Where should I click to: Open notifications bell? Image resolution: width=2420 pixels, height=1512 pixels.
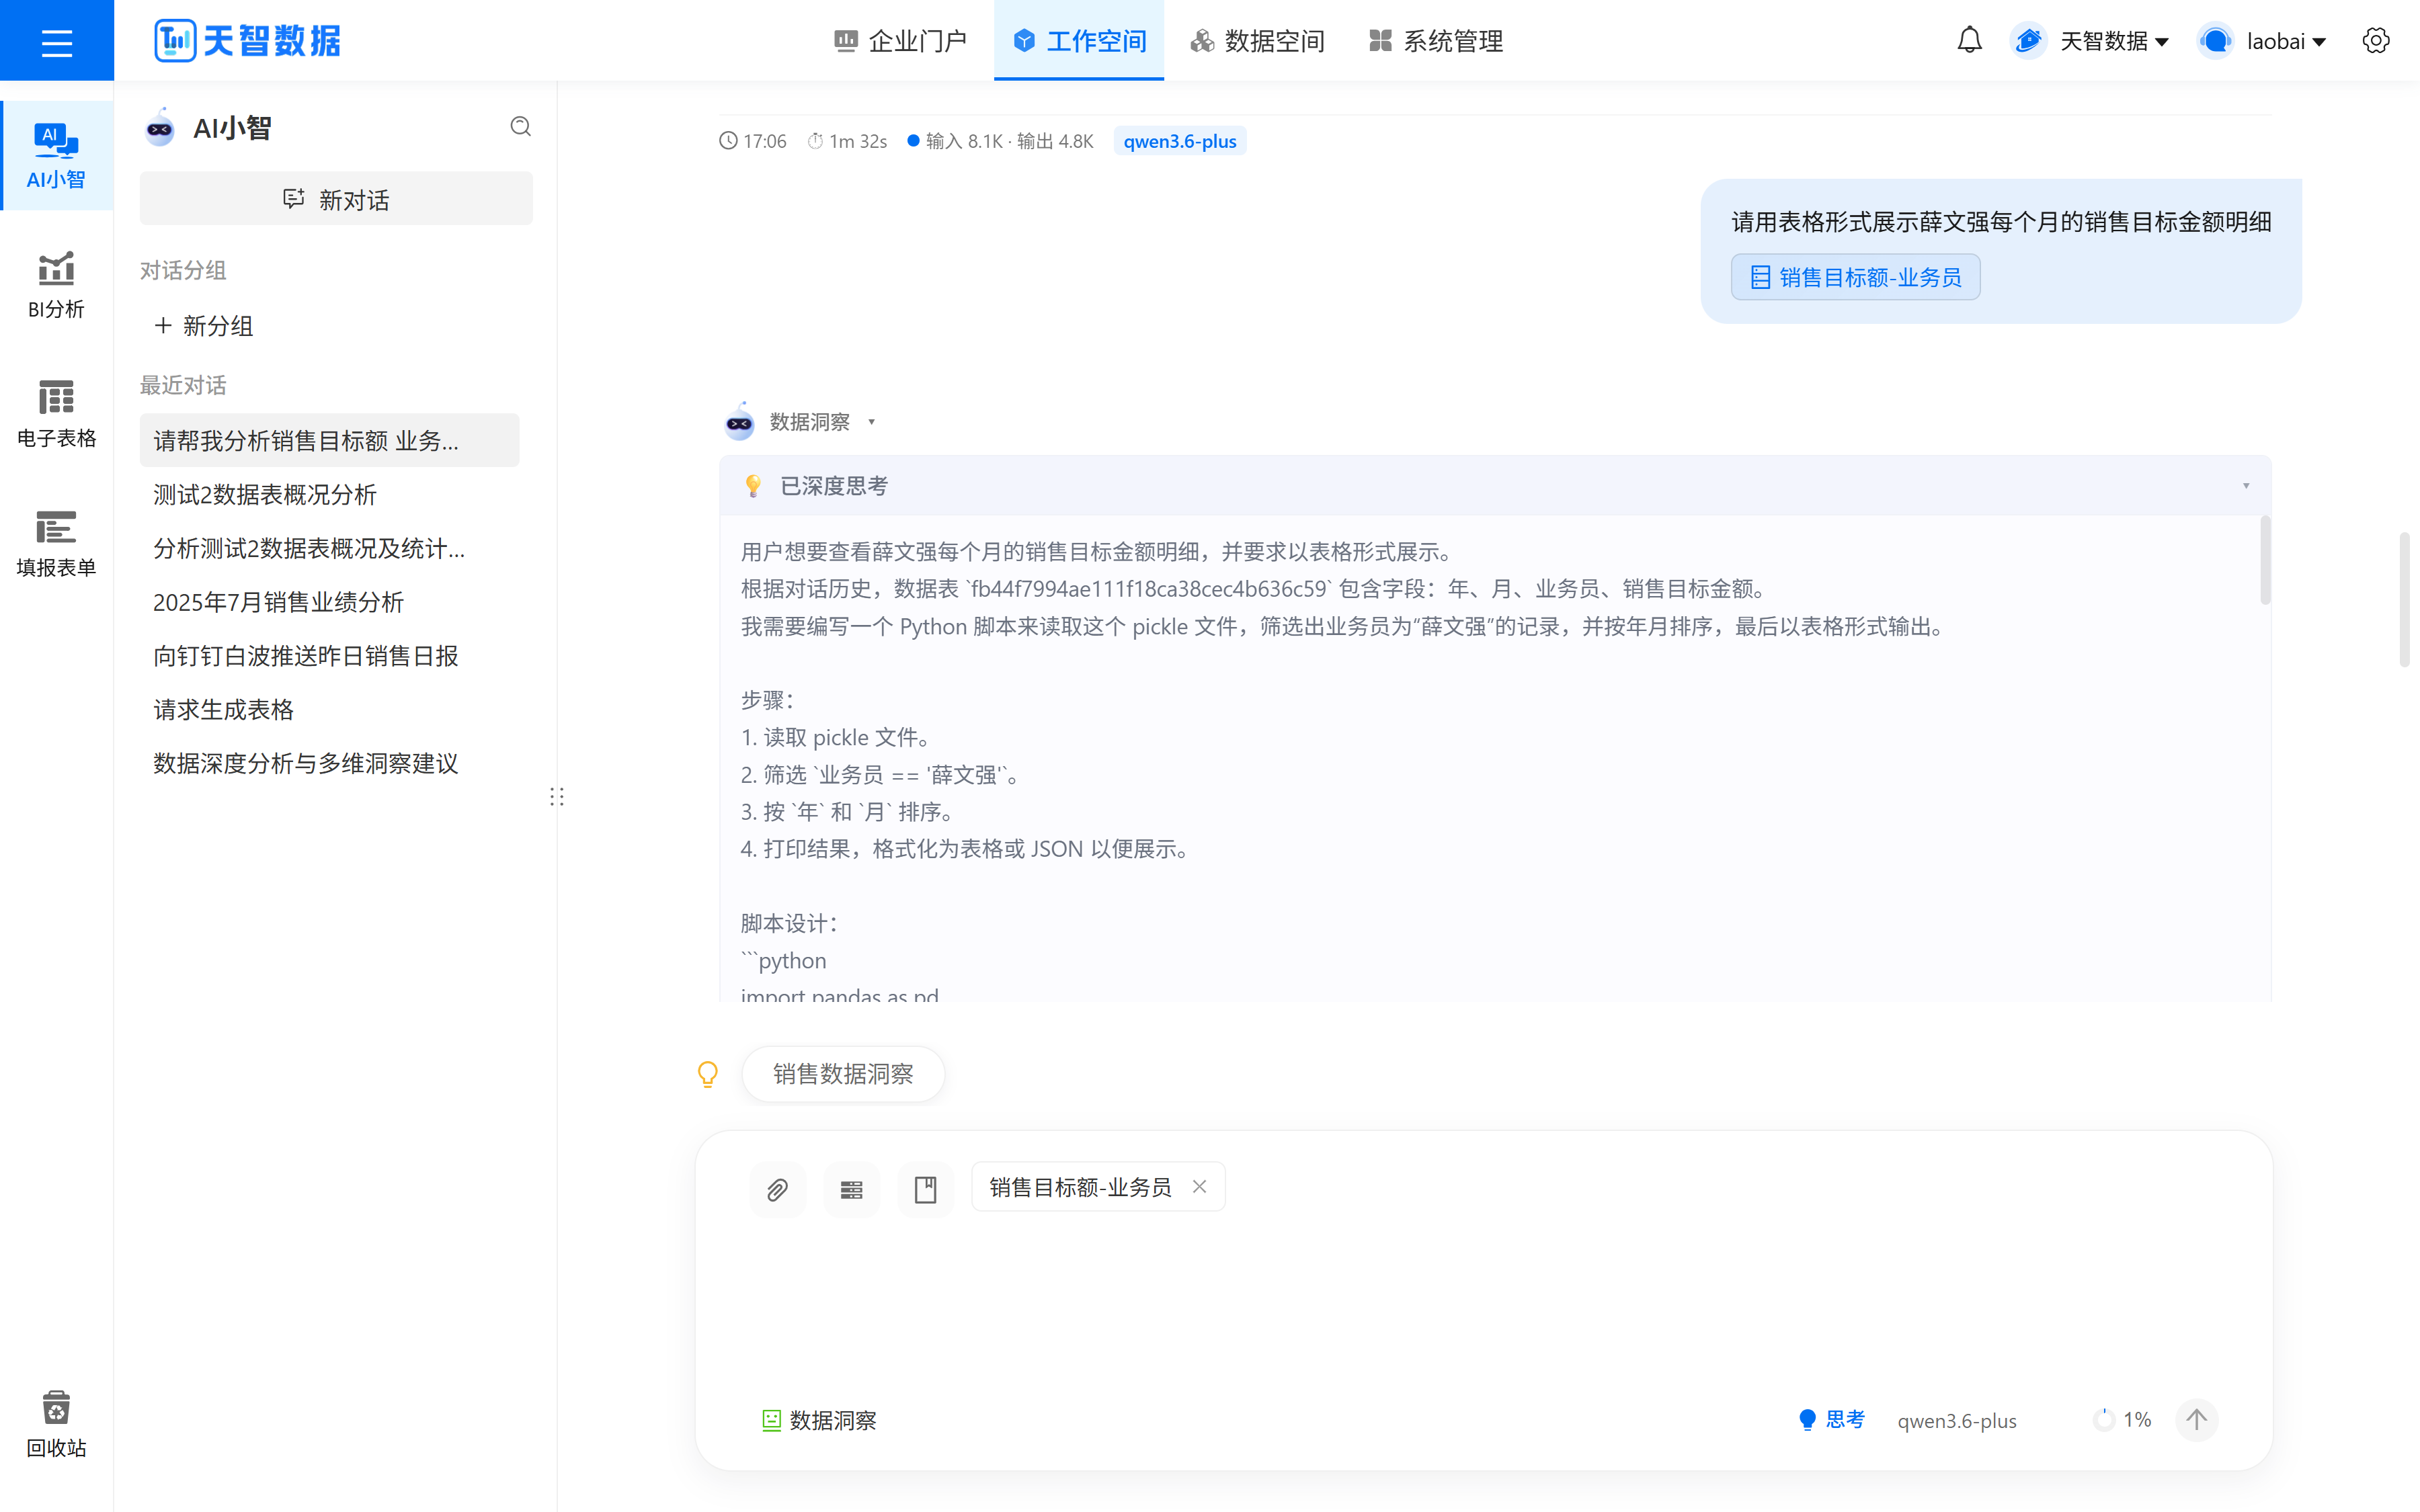coord(1969,41)
